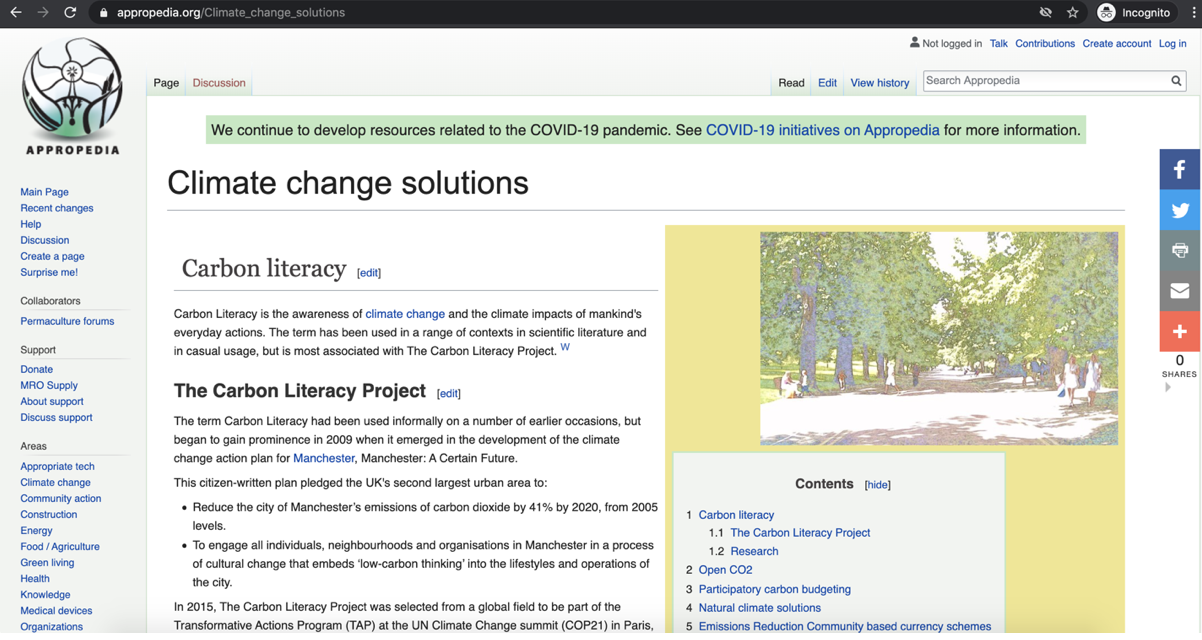Open the View history tab

(879, 83)
